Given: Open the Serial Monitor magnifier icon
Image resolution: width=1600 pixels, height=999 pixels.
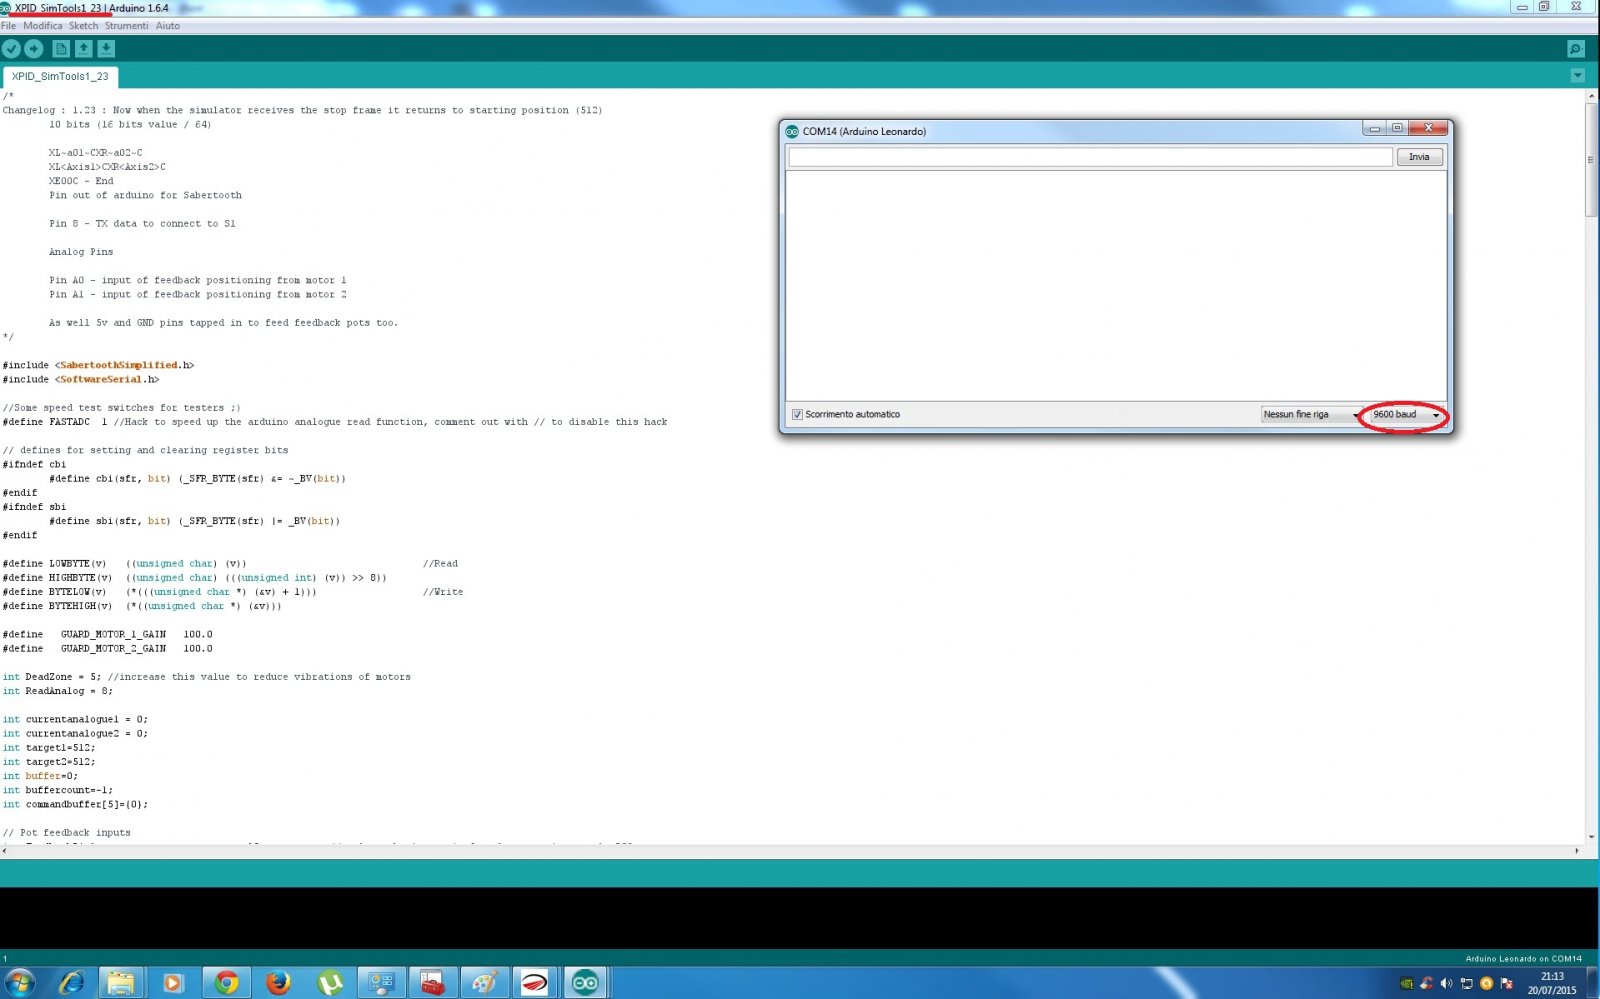Looking at the screenshot, I should point(1576,49).
